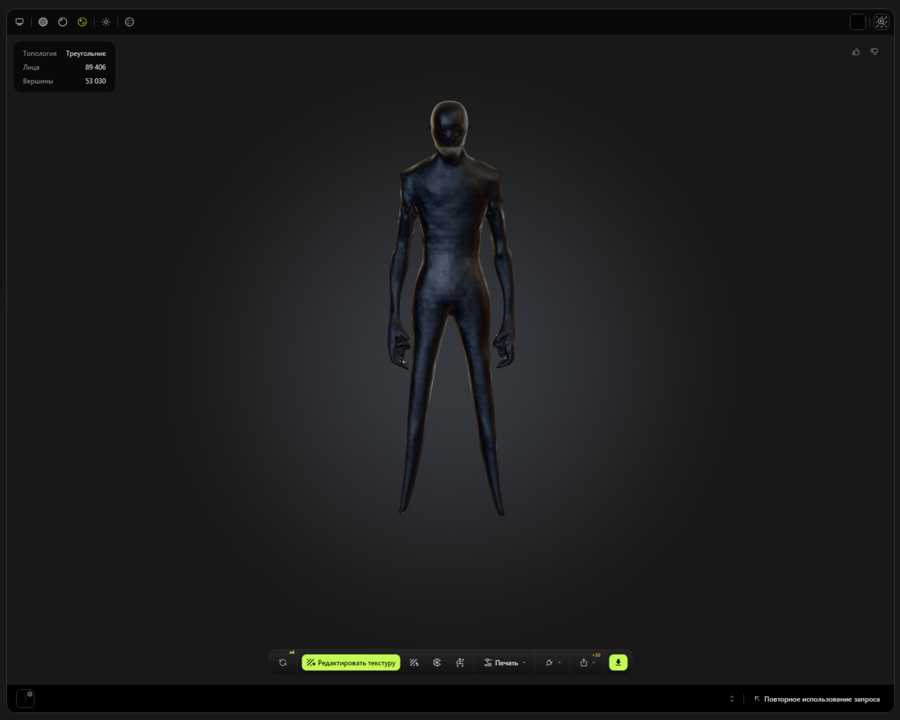Click the small thumbnail at bottom left
The width and height of the screenshot is (900, 720).
click(25, 699)
